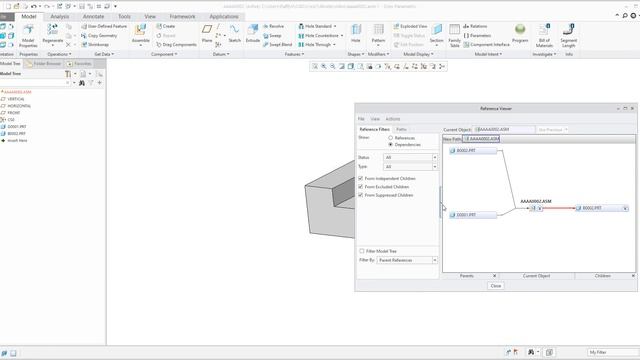Open Filter By Parent References dropdown
The width and height of the screenshot is (640, 360).
pyautogui.click(x=407, y=260)
